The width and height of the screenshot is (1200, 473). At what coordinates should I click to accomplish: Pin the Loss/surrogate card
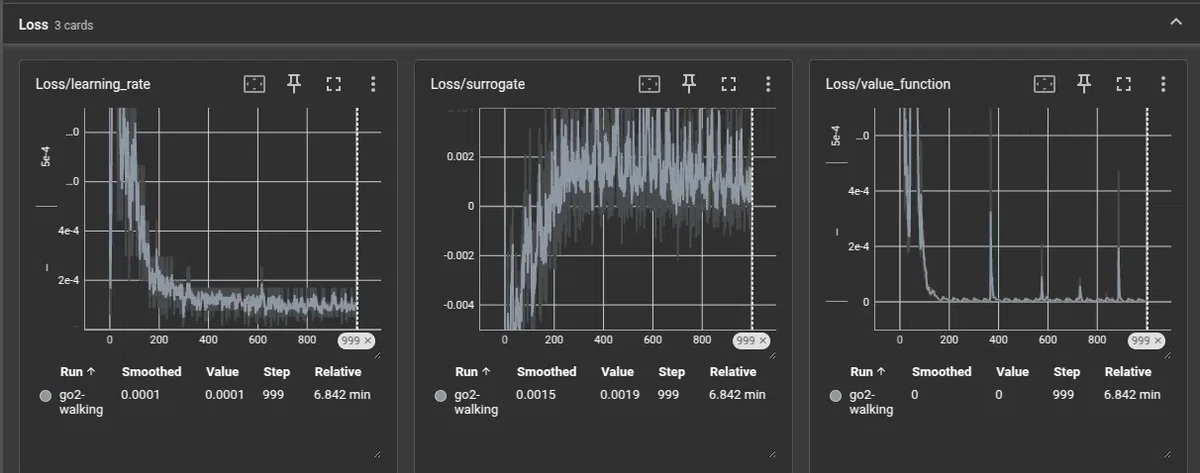[689, 84]
